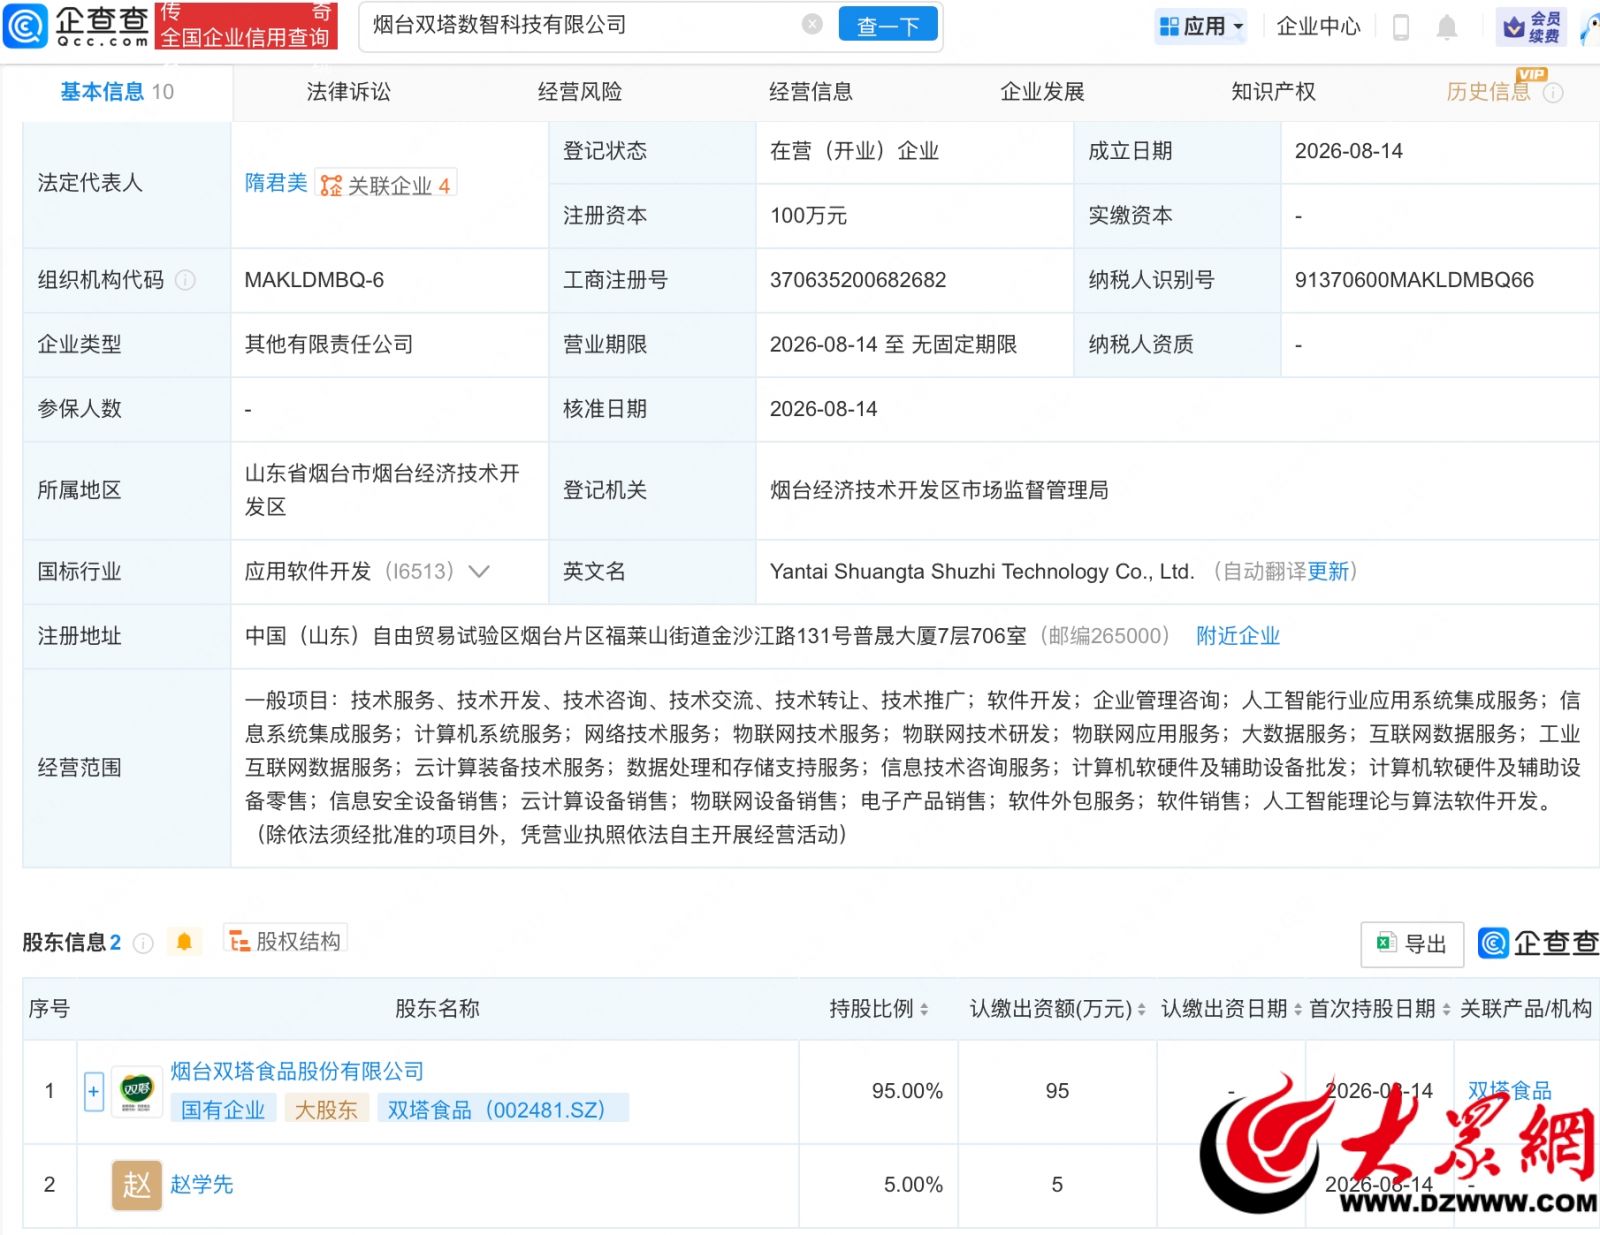
Task: Open the 企业发展 tab
Action: coord(1042,92)
